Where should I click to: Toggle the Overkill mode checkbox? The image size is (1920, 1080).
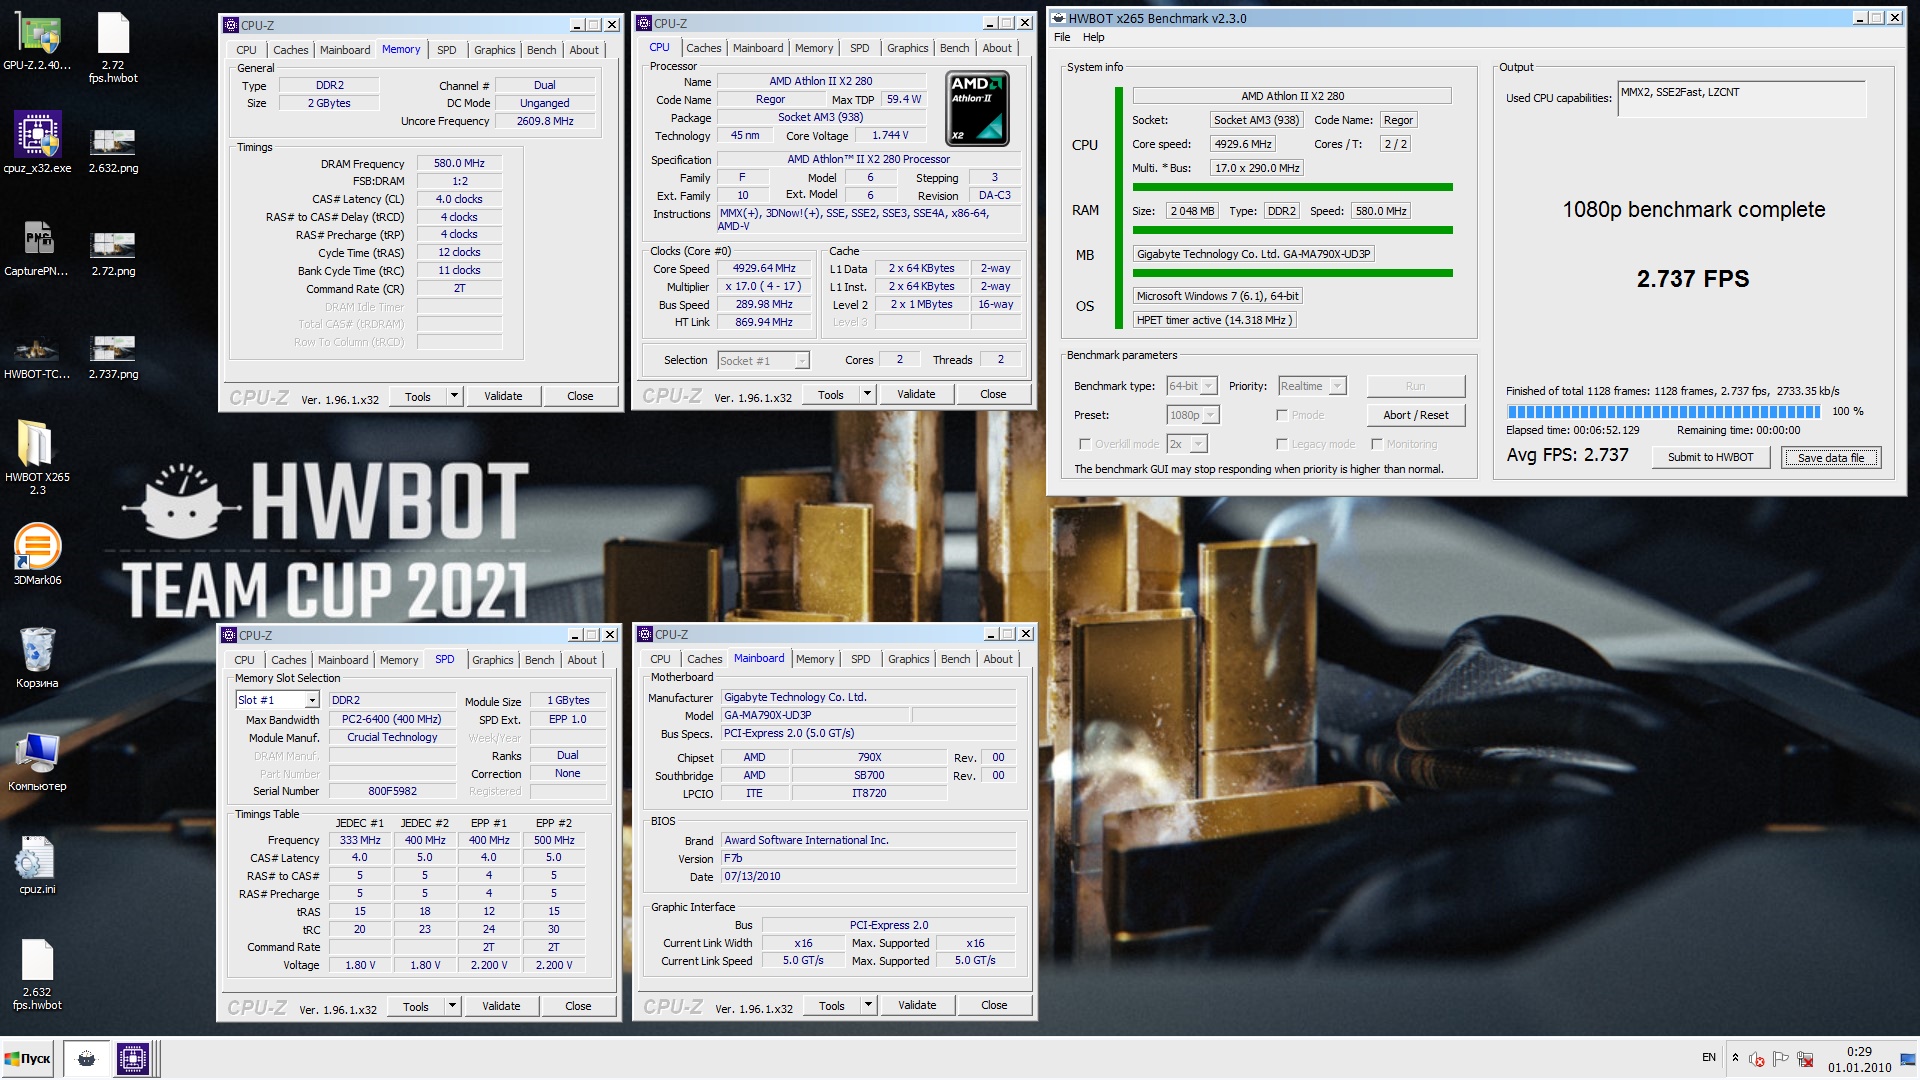point(1084,444)
